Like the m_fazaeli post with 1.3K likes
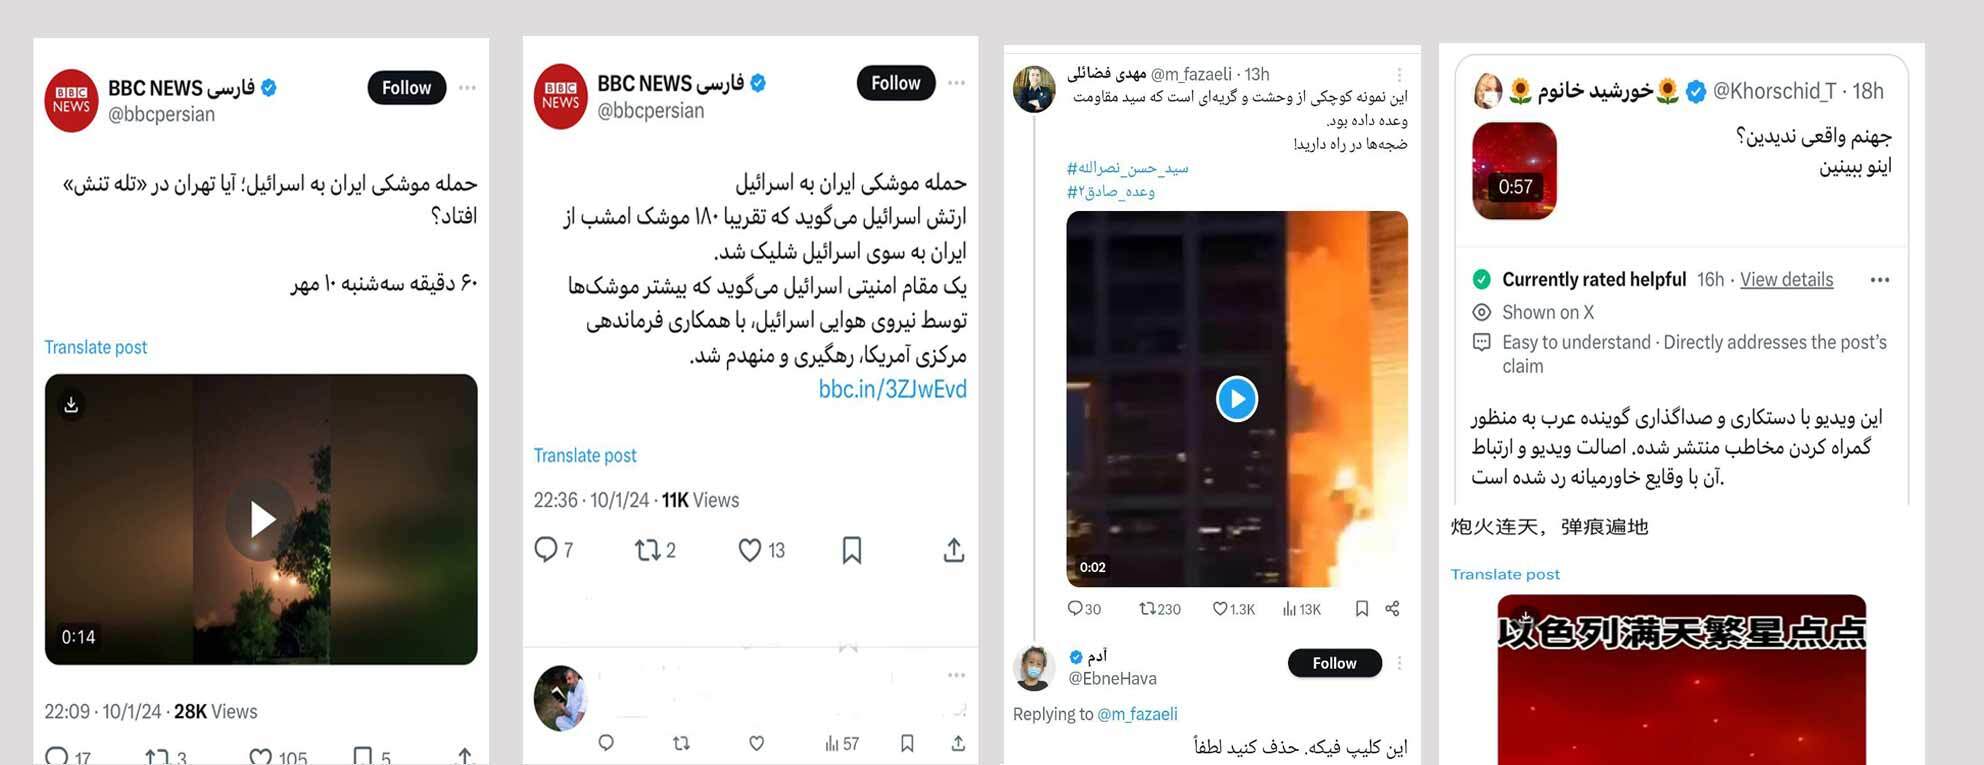 (x=1233, y=609)
